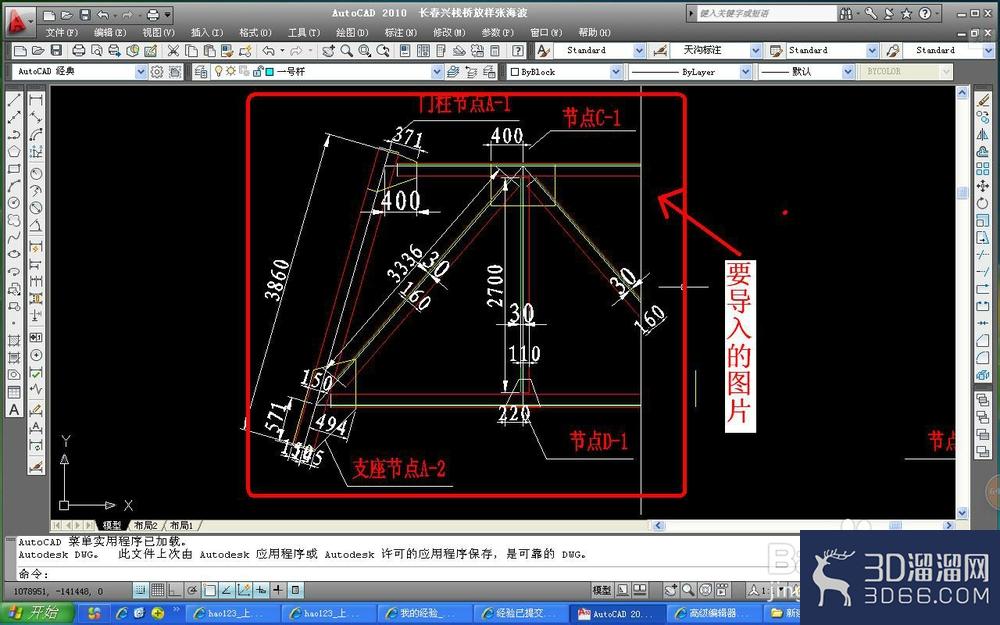
Task: Select the Linear dimension tool
Action: coord(36,100)
